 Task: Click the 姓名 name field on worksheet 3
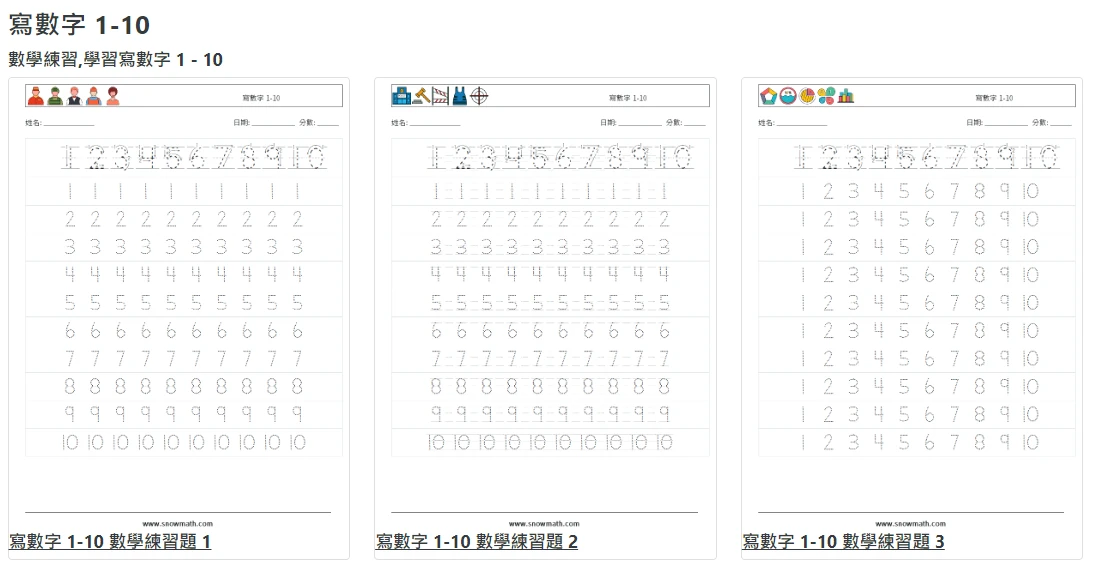pyautogui.click(x=793, y=123)
